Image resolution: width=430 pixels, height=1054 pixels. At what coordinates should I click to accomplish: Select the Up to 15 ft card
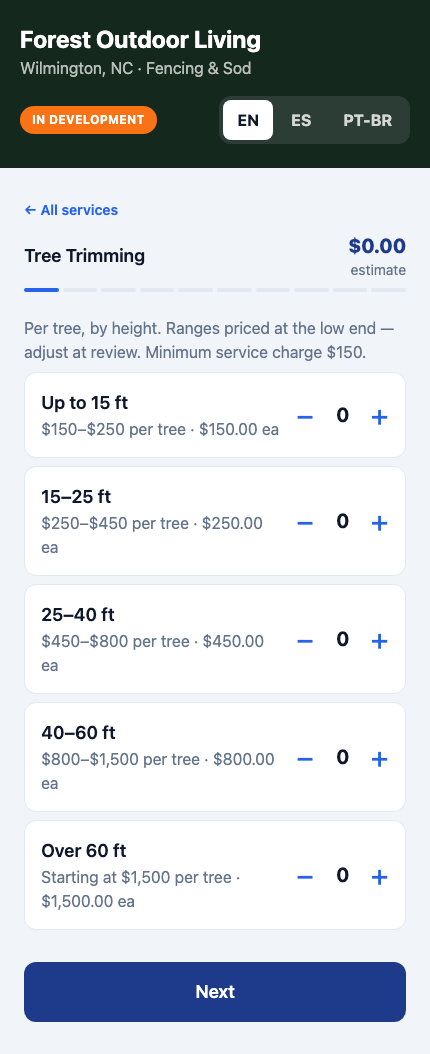click(215, 415)
